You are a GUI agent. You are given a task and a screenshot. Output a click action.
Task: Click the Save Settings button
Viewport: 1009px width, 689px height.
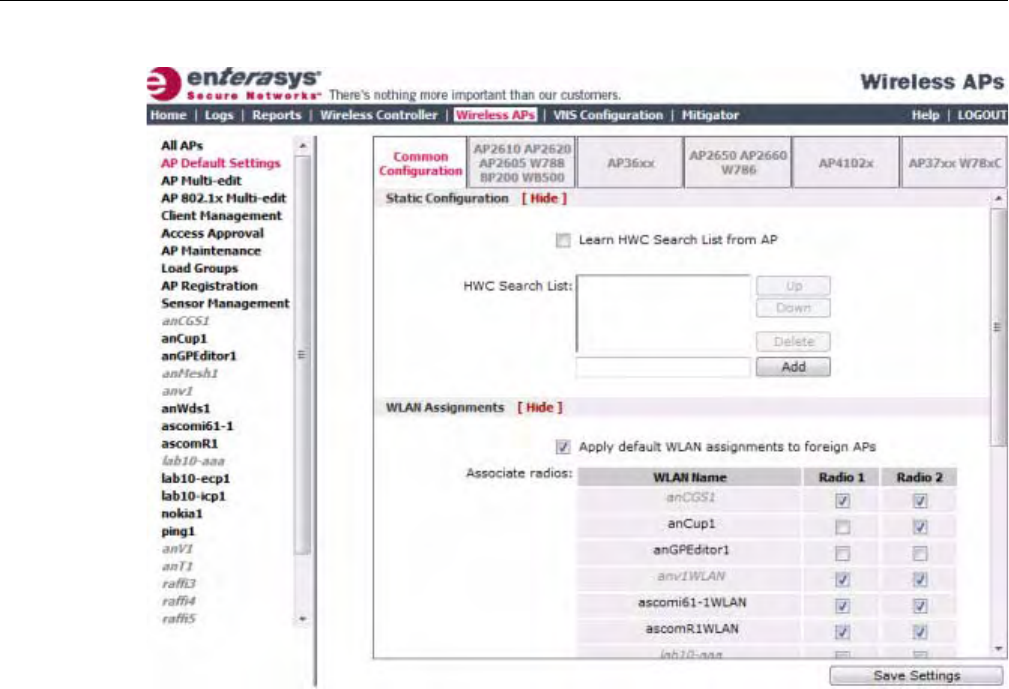pos(916,675)
